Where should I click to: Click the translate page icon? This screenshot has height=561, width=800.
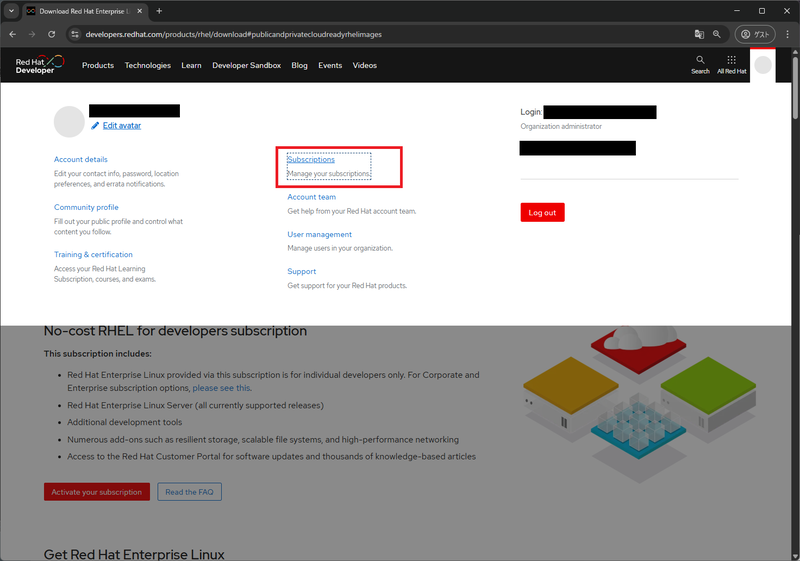tap(699, 34)
